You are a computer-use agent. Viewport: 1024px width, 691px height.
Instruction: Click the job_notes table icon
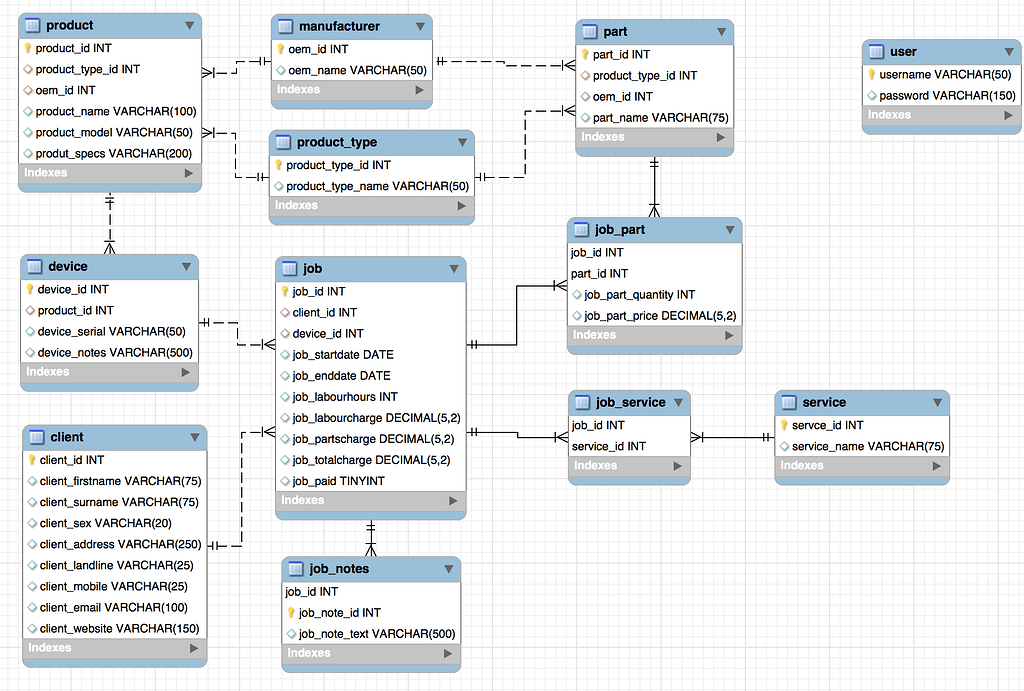click(295, 569)
